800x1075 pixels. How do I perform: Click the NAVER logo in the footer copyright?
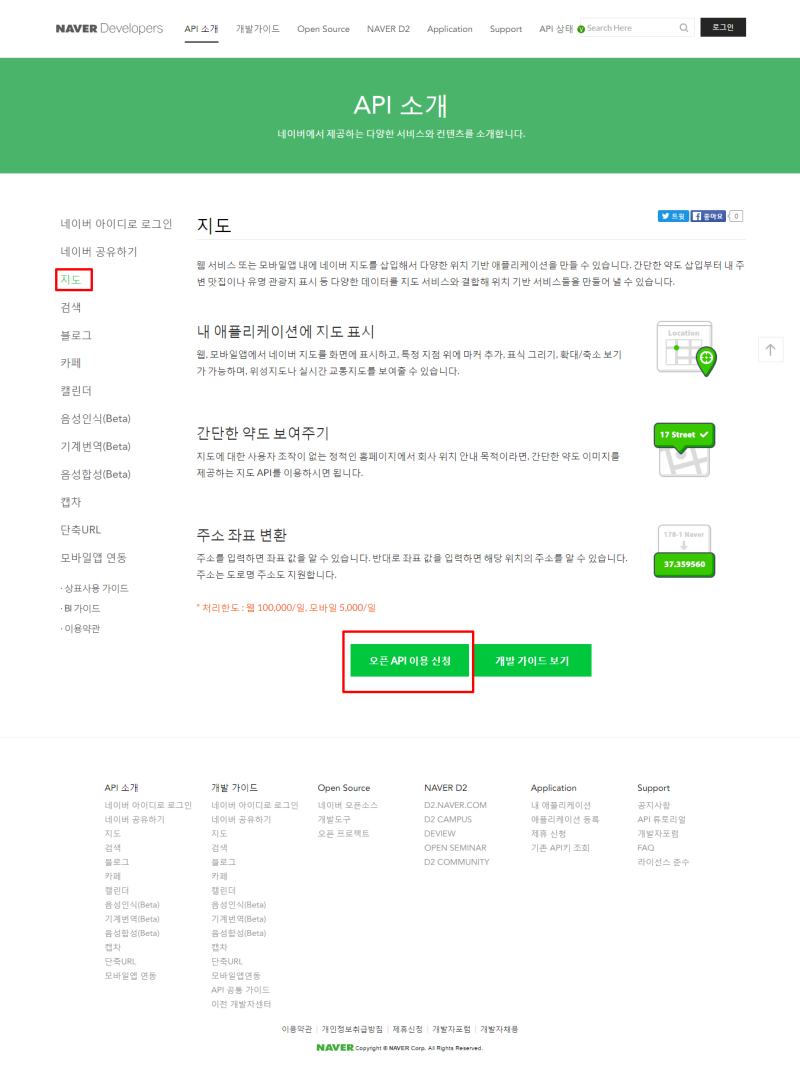tap(335, 1048)
